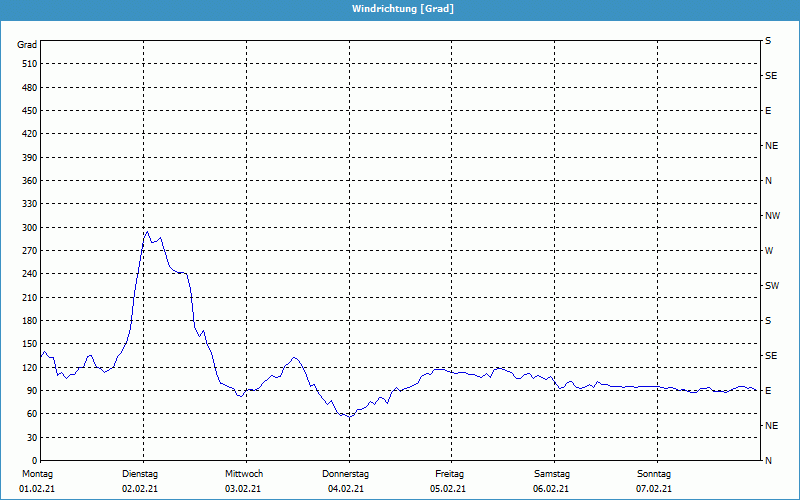Click the 270 value on the y-axis
This screenshot has width=800, height=500.
click(29, 251)
